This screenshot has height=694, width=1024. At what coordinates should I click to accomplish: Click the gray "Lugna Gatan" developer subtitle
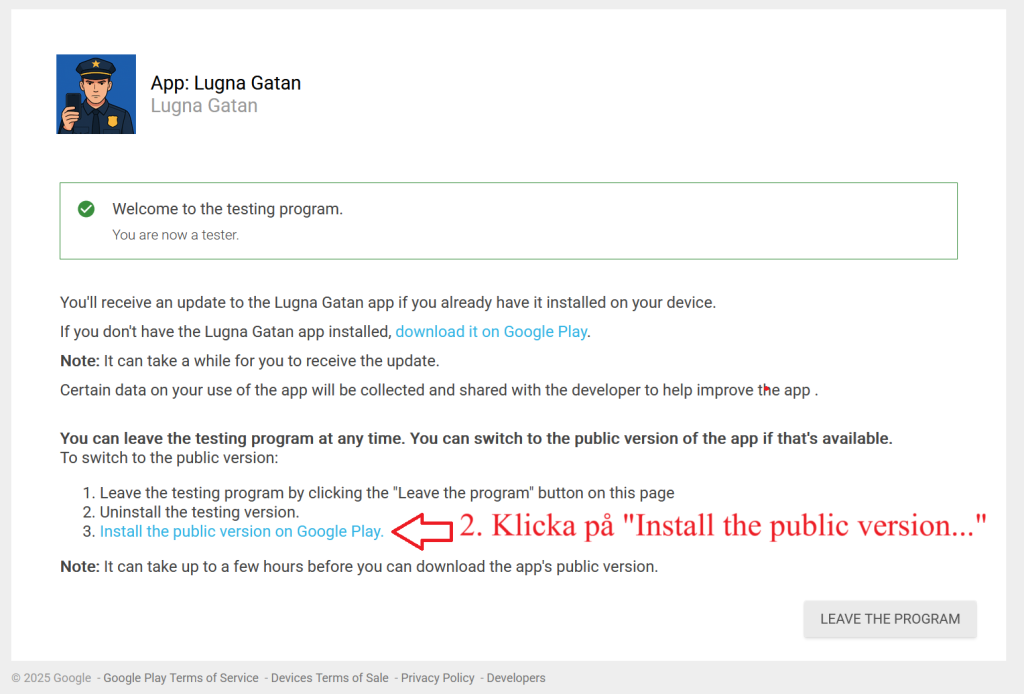click(204, 106)
